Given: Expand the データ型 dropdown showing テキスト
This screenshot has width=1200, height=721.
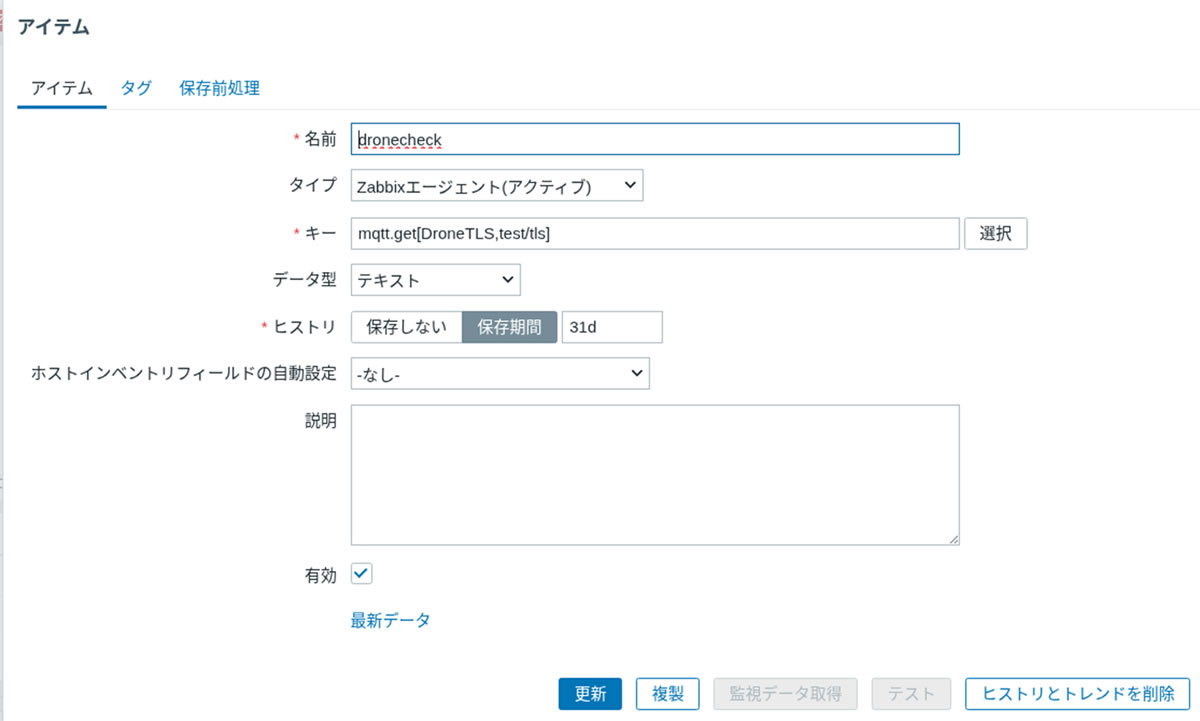Looking at the screenshot, I should click(435, 280).
